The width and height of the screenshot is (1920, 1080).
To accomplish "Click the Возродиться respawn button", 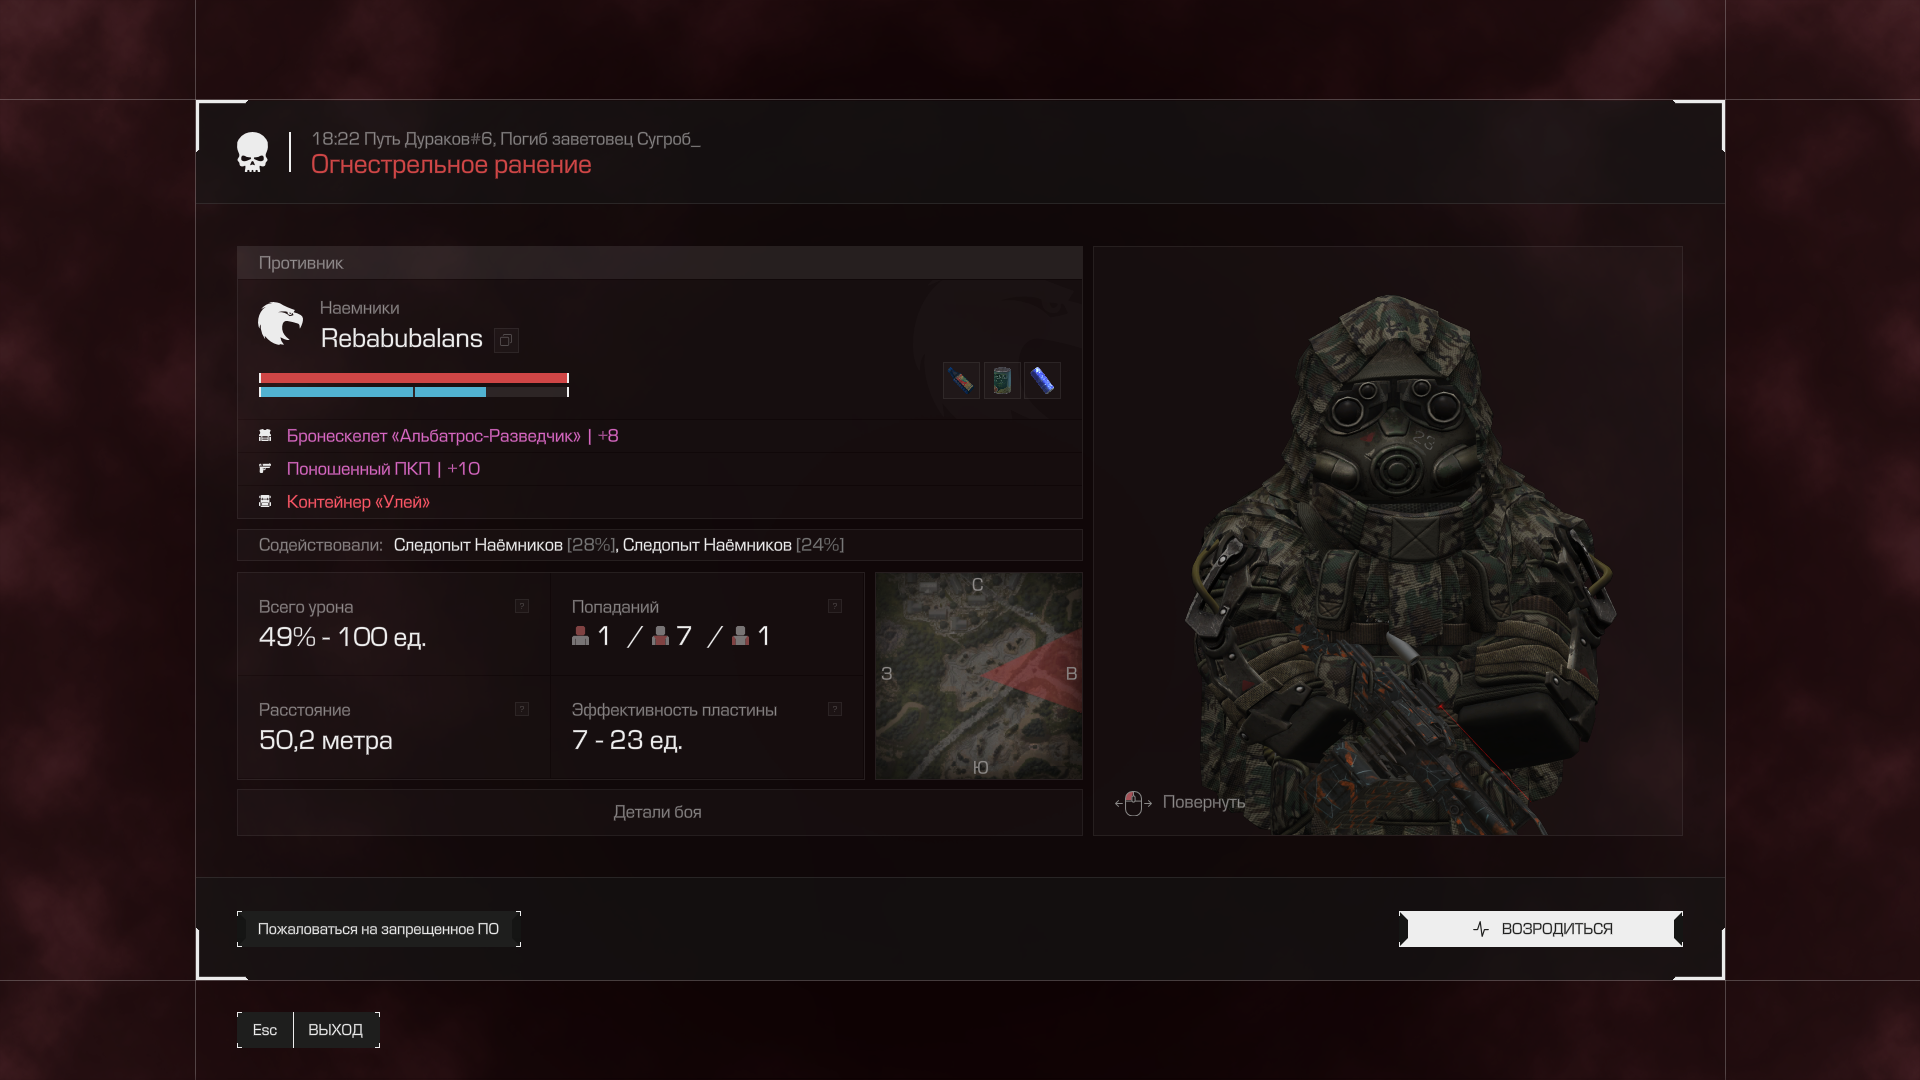I will (1541, 929).
